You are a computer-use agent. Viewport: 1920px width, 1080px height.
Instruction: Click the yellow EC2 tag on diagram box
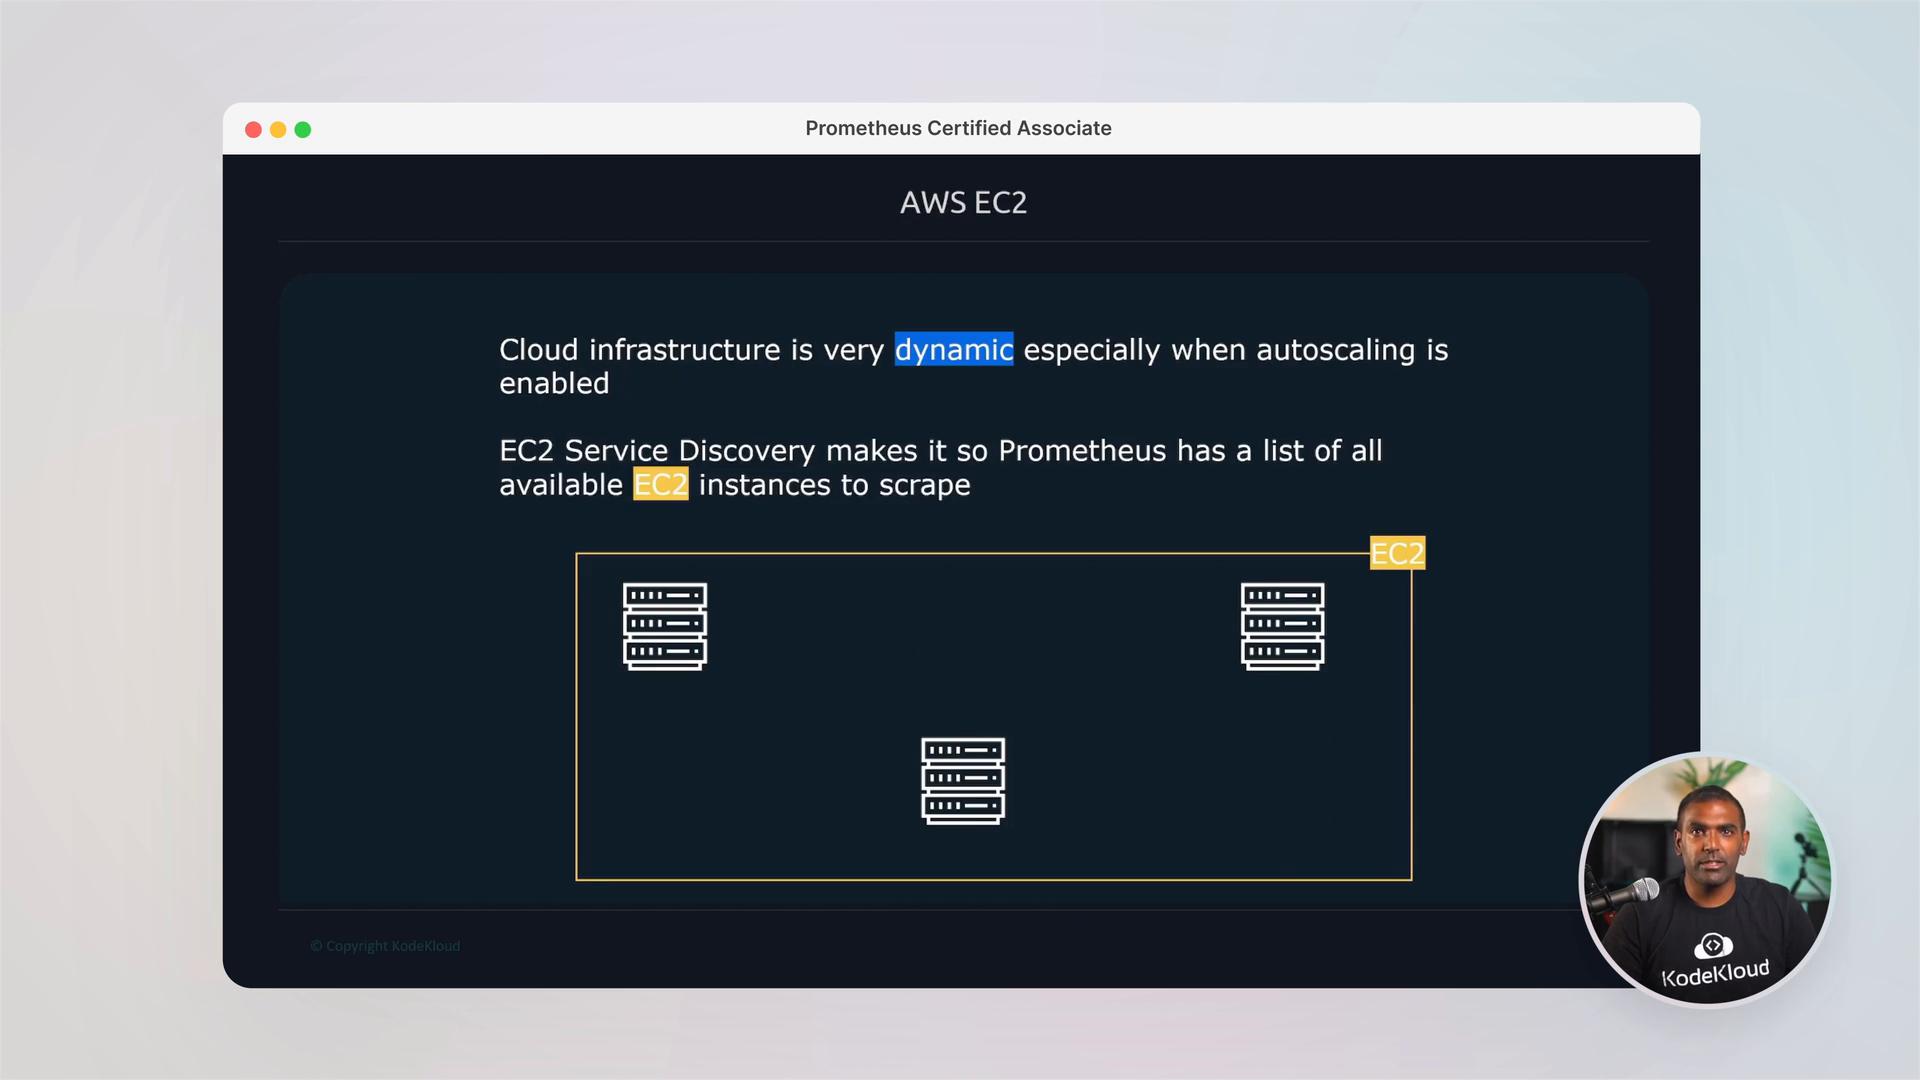[x=1397, y=553]
